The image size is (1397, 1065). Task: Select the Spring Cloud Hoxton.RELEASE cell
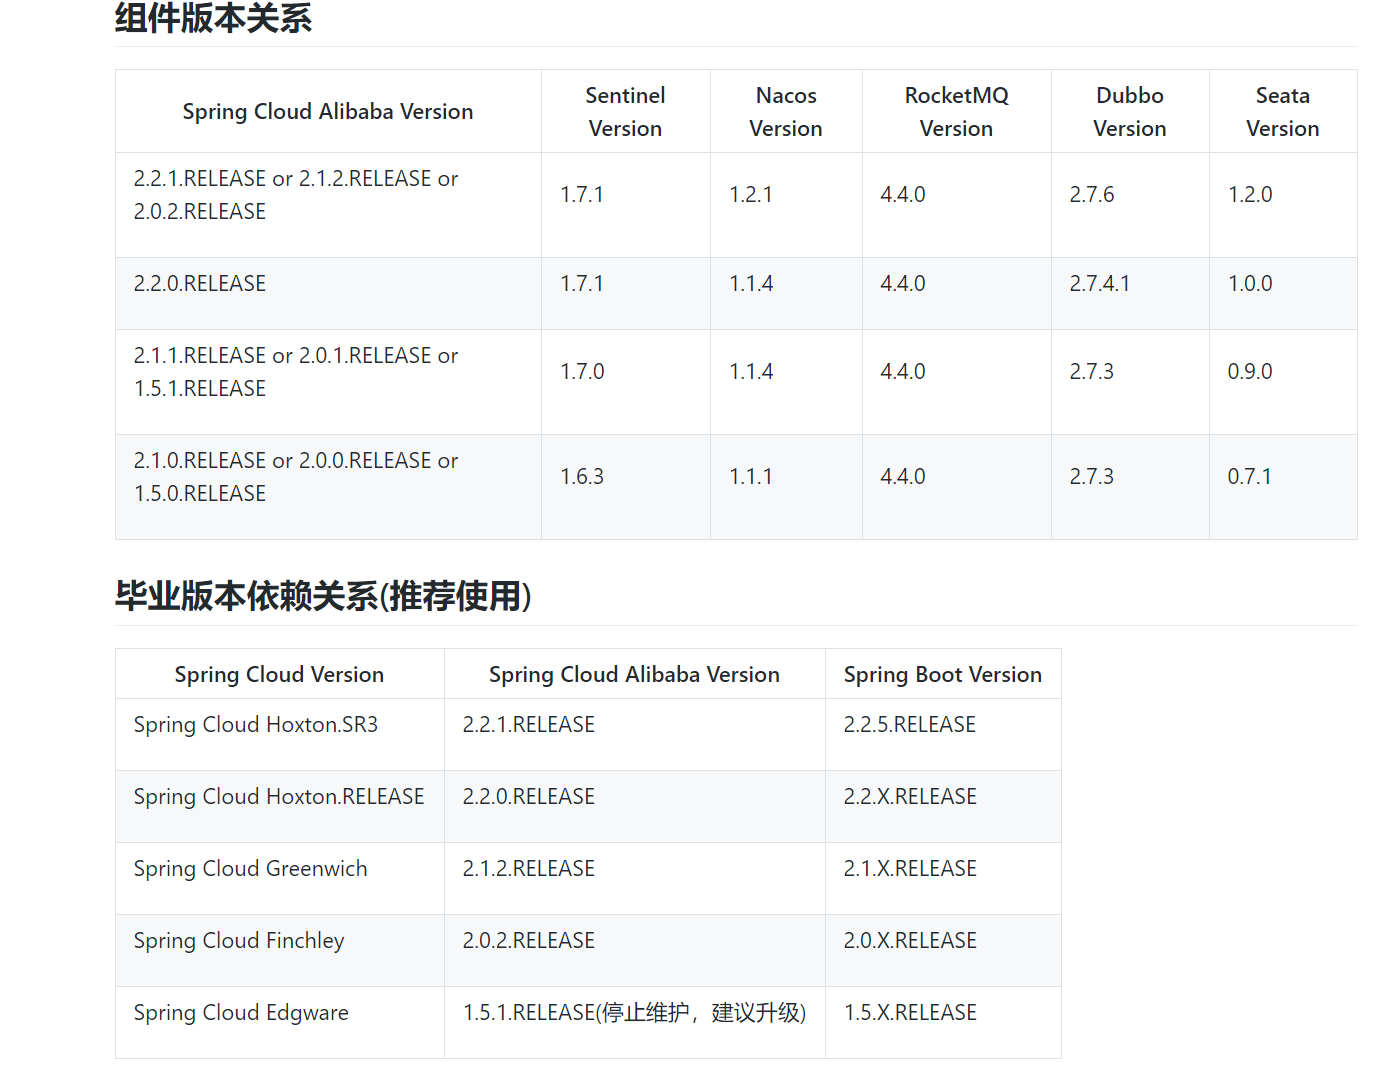click(x=279, y=797)
